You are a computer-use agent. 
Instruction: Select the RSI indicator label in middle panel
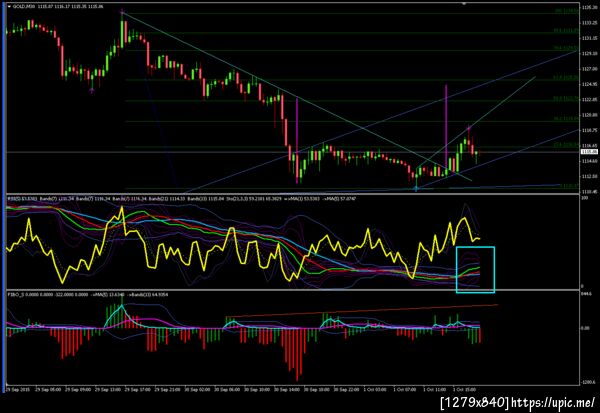pos(21,199)
